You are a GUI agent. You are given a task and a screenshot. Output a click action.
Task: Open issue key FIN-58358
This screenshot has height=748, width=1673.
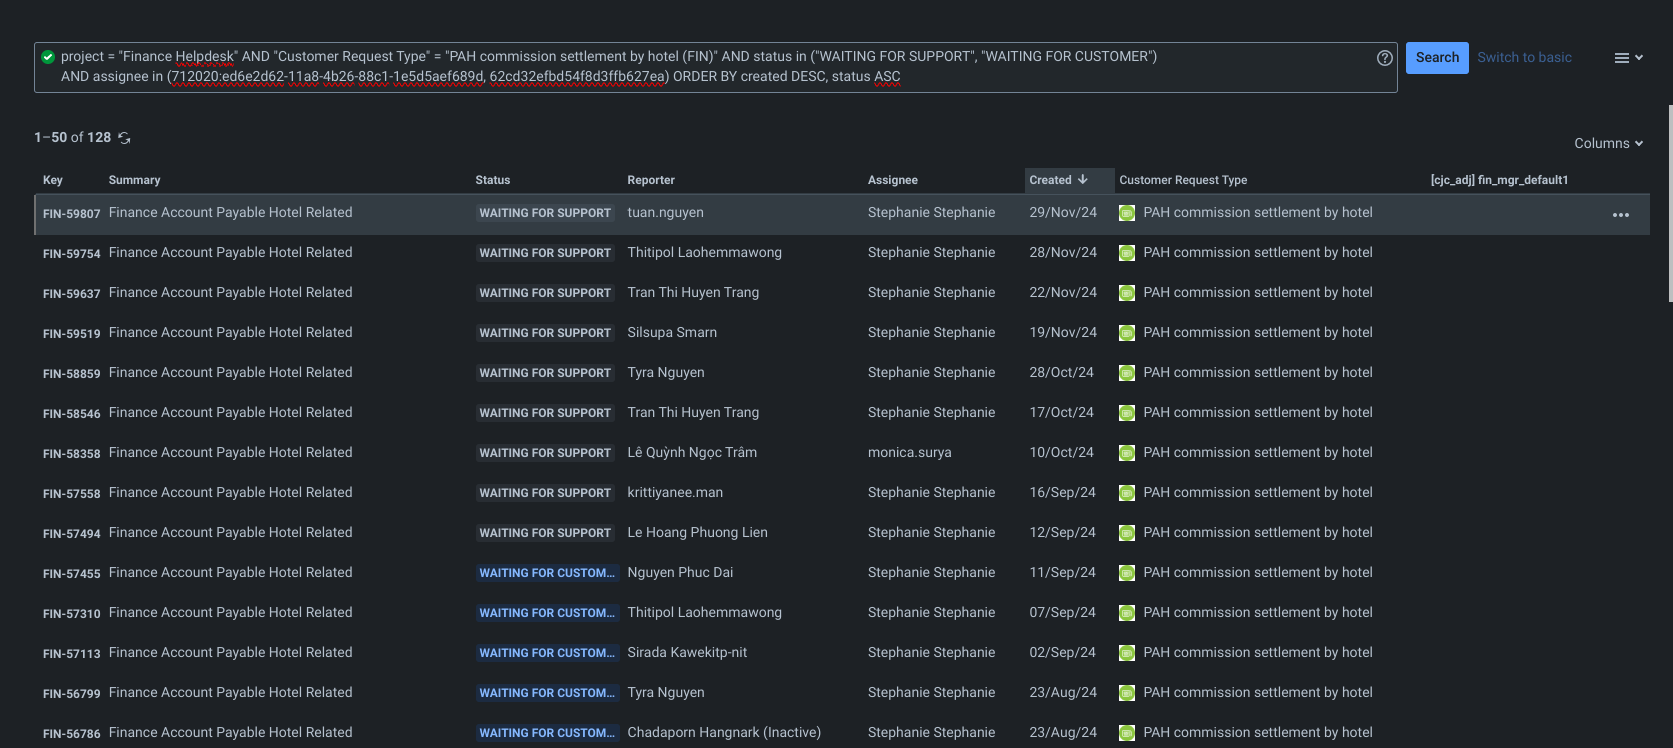72,454
